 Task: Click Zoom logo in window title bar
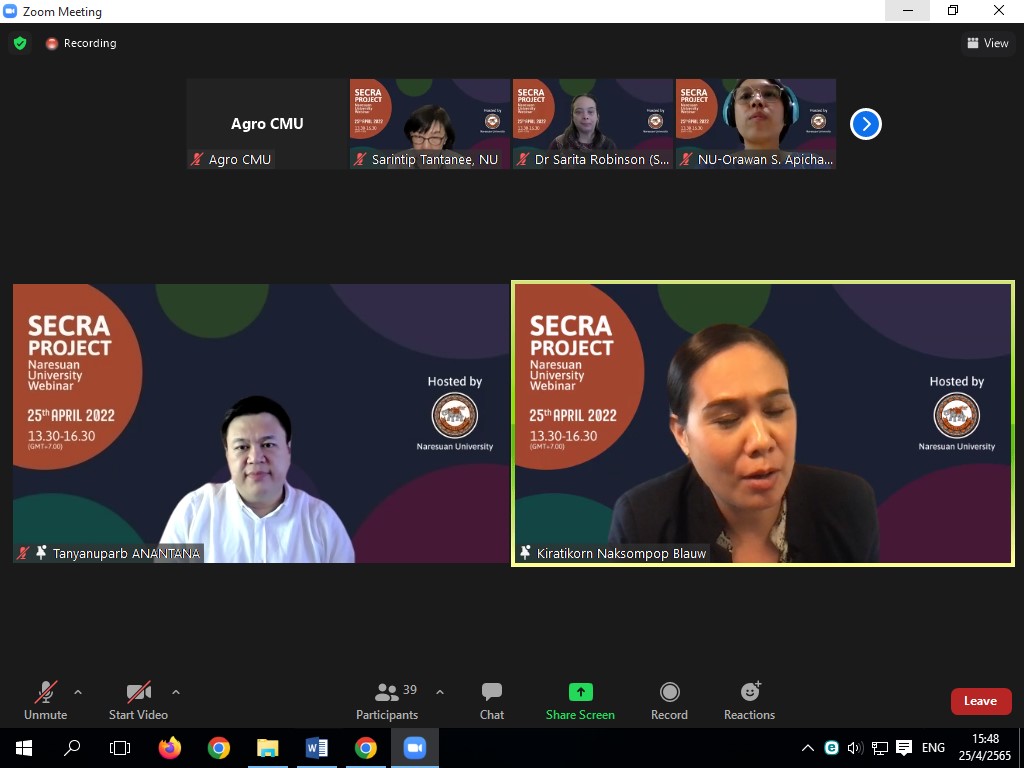point(10,11)
